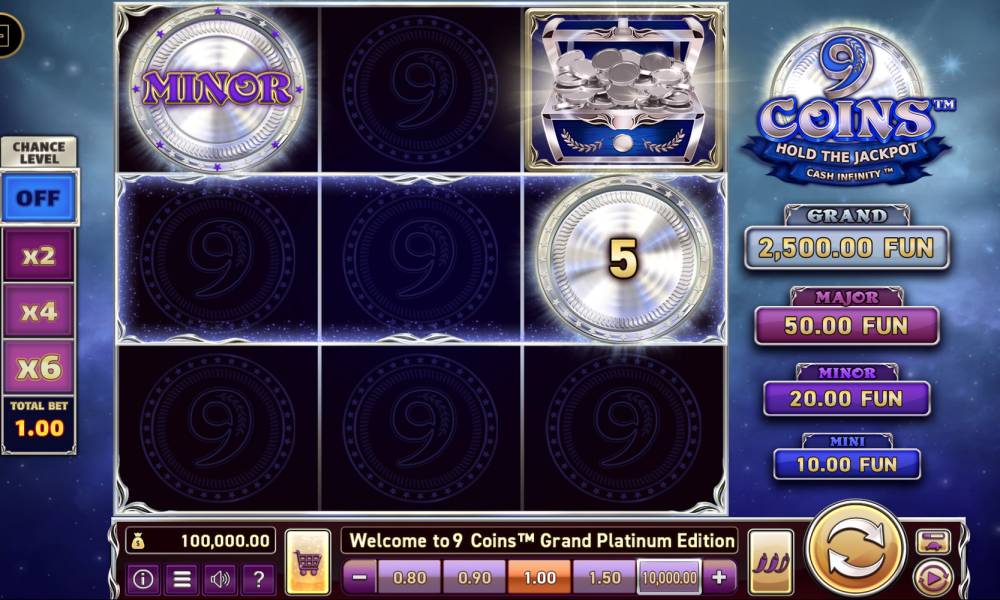This screenshot has height=600, width=1000.
Task: Open the info paytable icon
Action: click(142, 579)
